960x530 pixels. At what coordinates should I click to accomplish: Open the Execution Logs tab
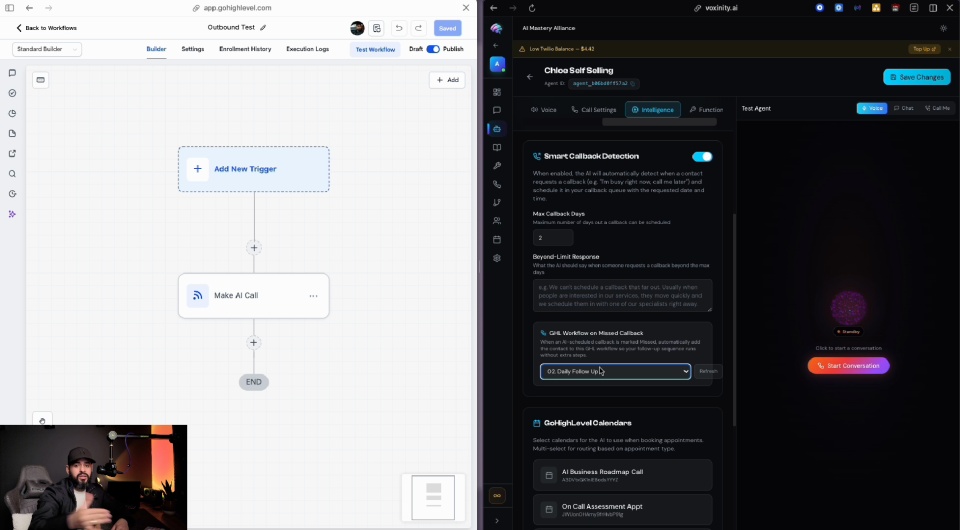point(307,49)
